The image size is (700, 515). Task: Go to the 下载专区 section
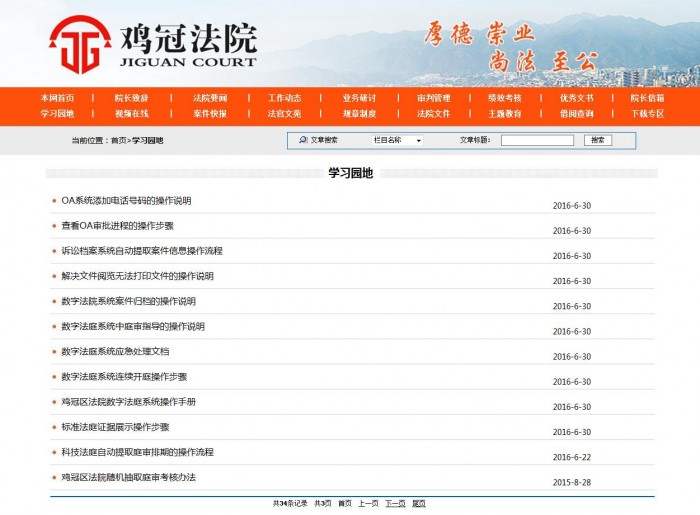click(647, 113)
